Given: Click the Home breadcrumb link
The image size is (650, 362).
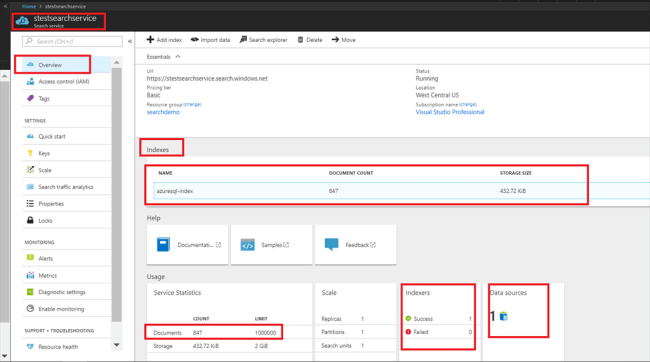Looking at the screenshot, I should pos(29,6).
